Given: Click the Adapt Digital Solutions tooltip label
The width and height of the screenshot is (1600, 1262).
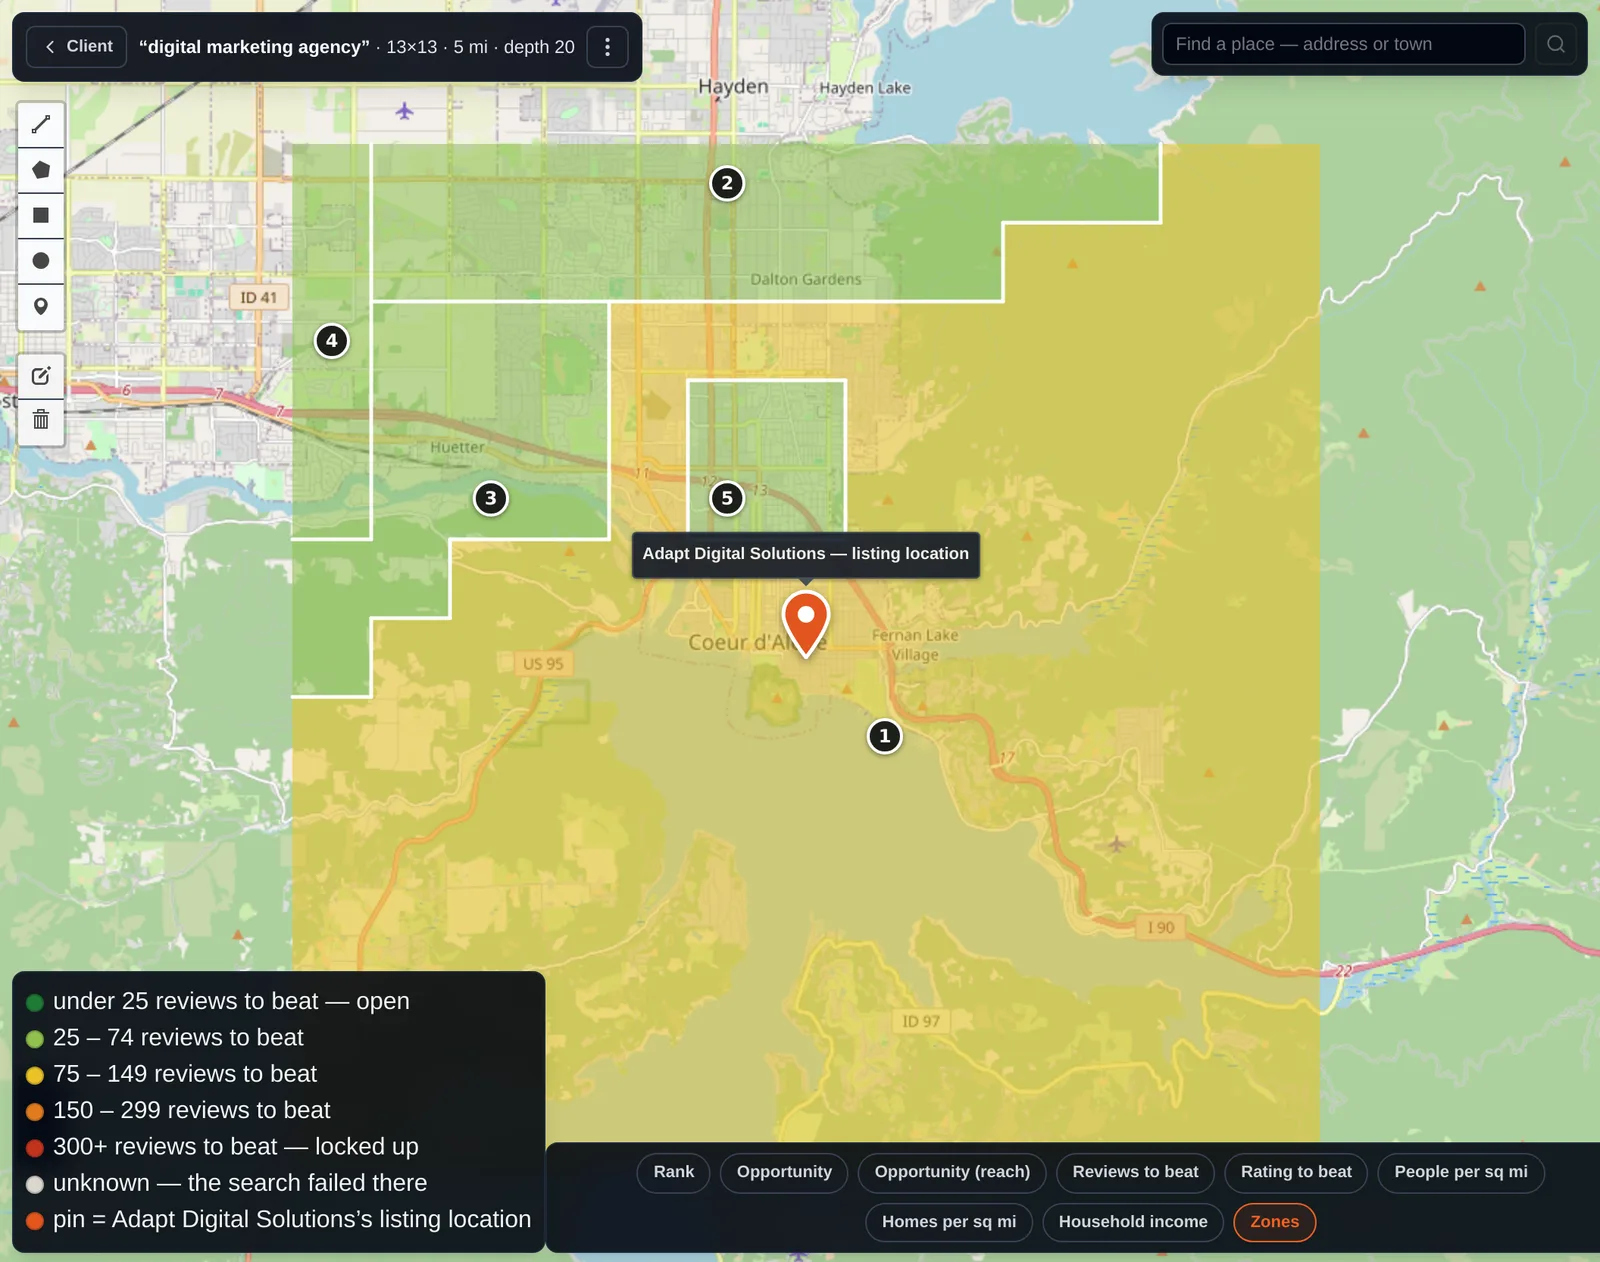Looking at the screenshot, I should (x=806, y=554).
